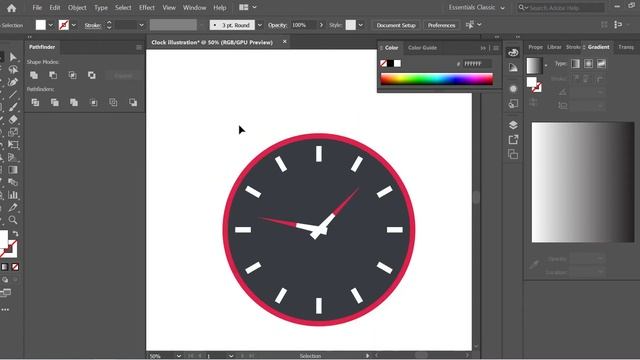Set toolbar paint mode to None
The width and height of the screenshot is (640, 360).
click(15, 267)
